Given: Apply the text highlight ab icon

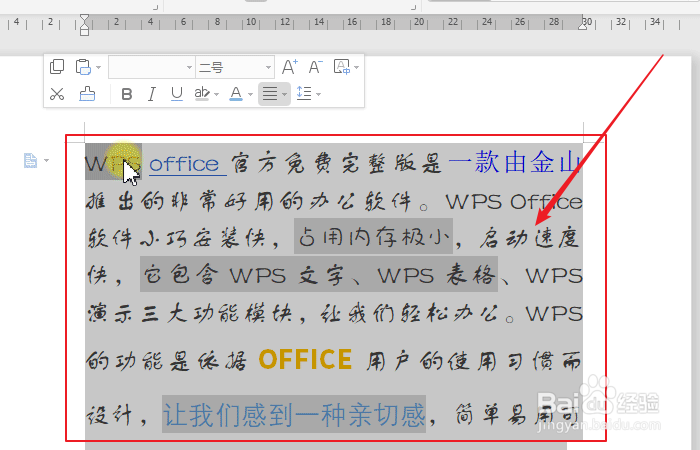Looking at the screenshot, I should tap(202, 94).
